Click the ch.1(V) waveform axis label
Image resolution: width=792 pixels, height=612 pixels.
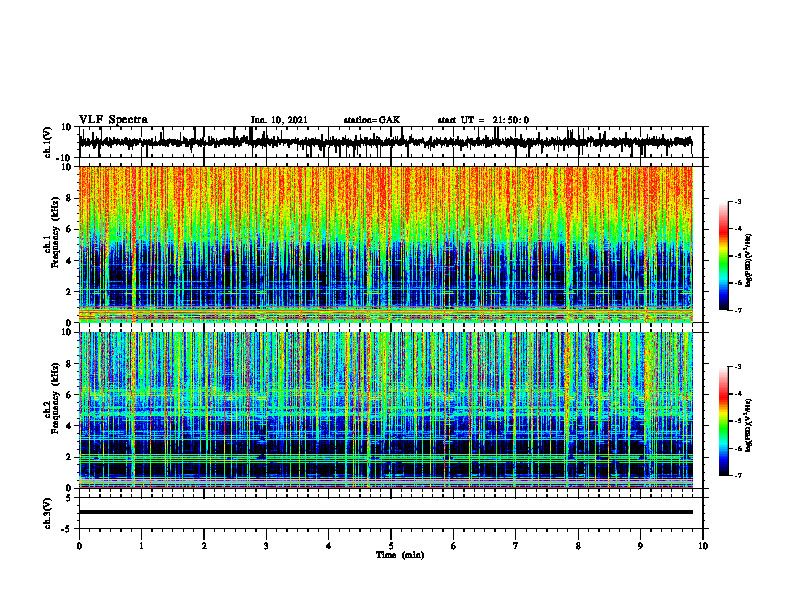coord(48,142)
